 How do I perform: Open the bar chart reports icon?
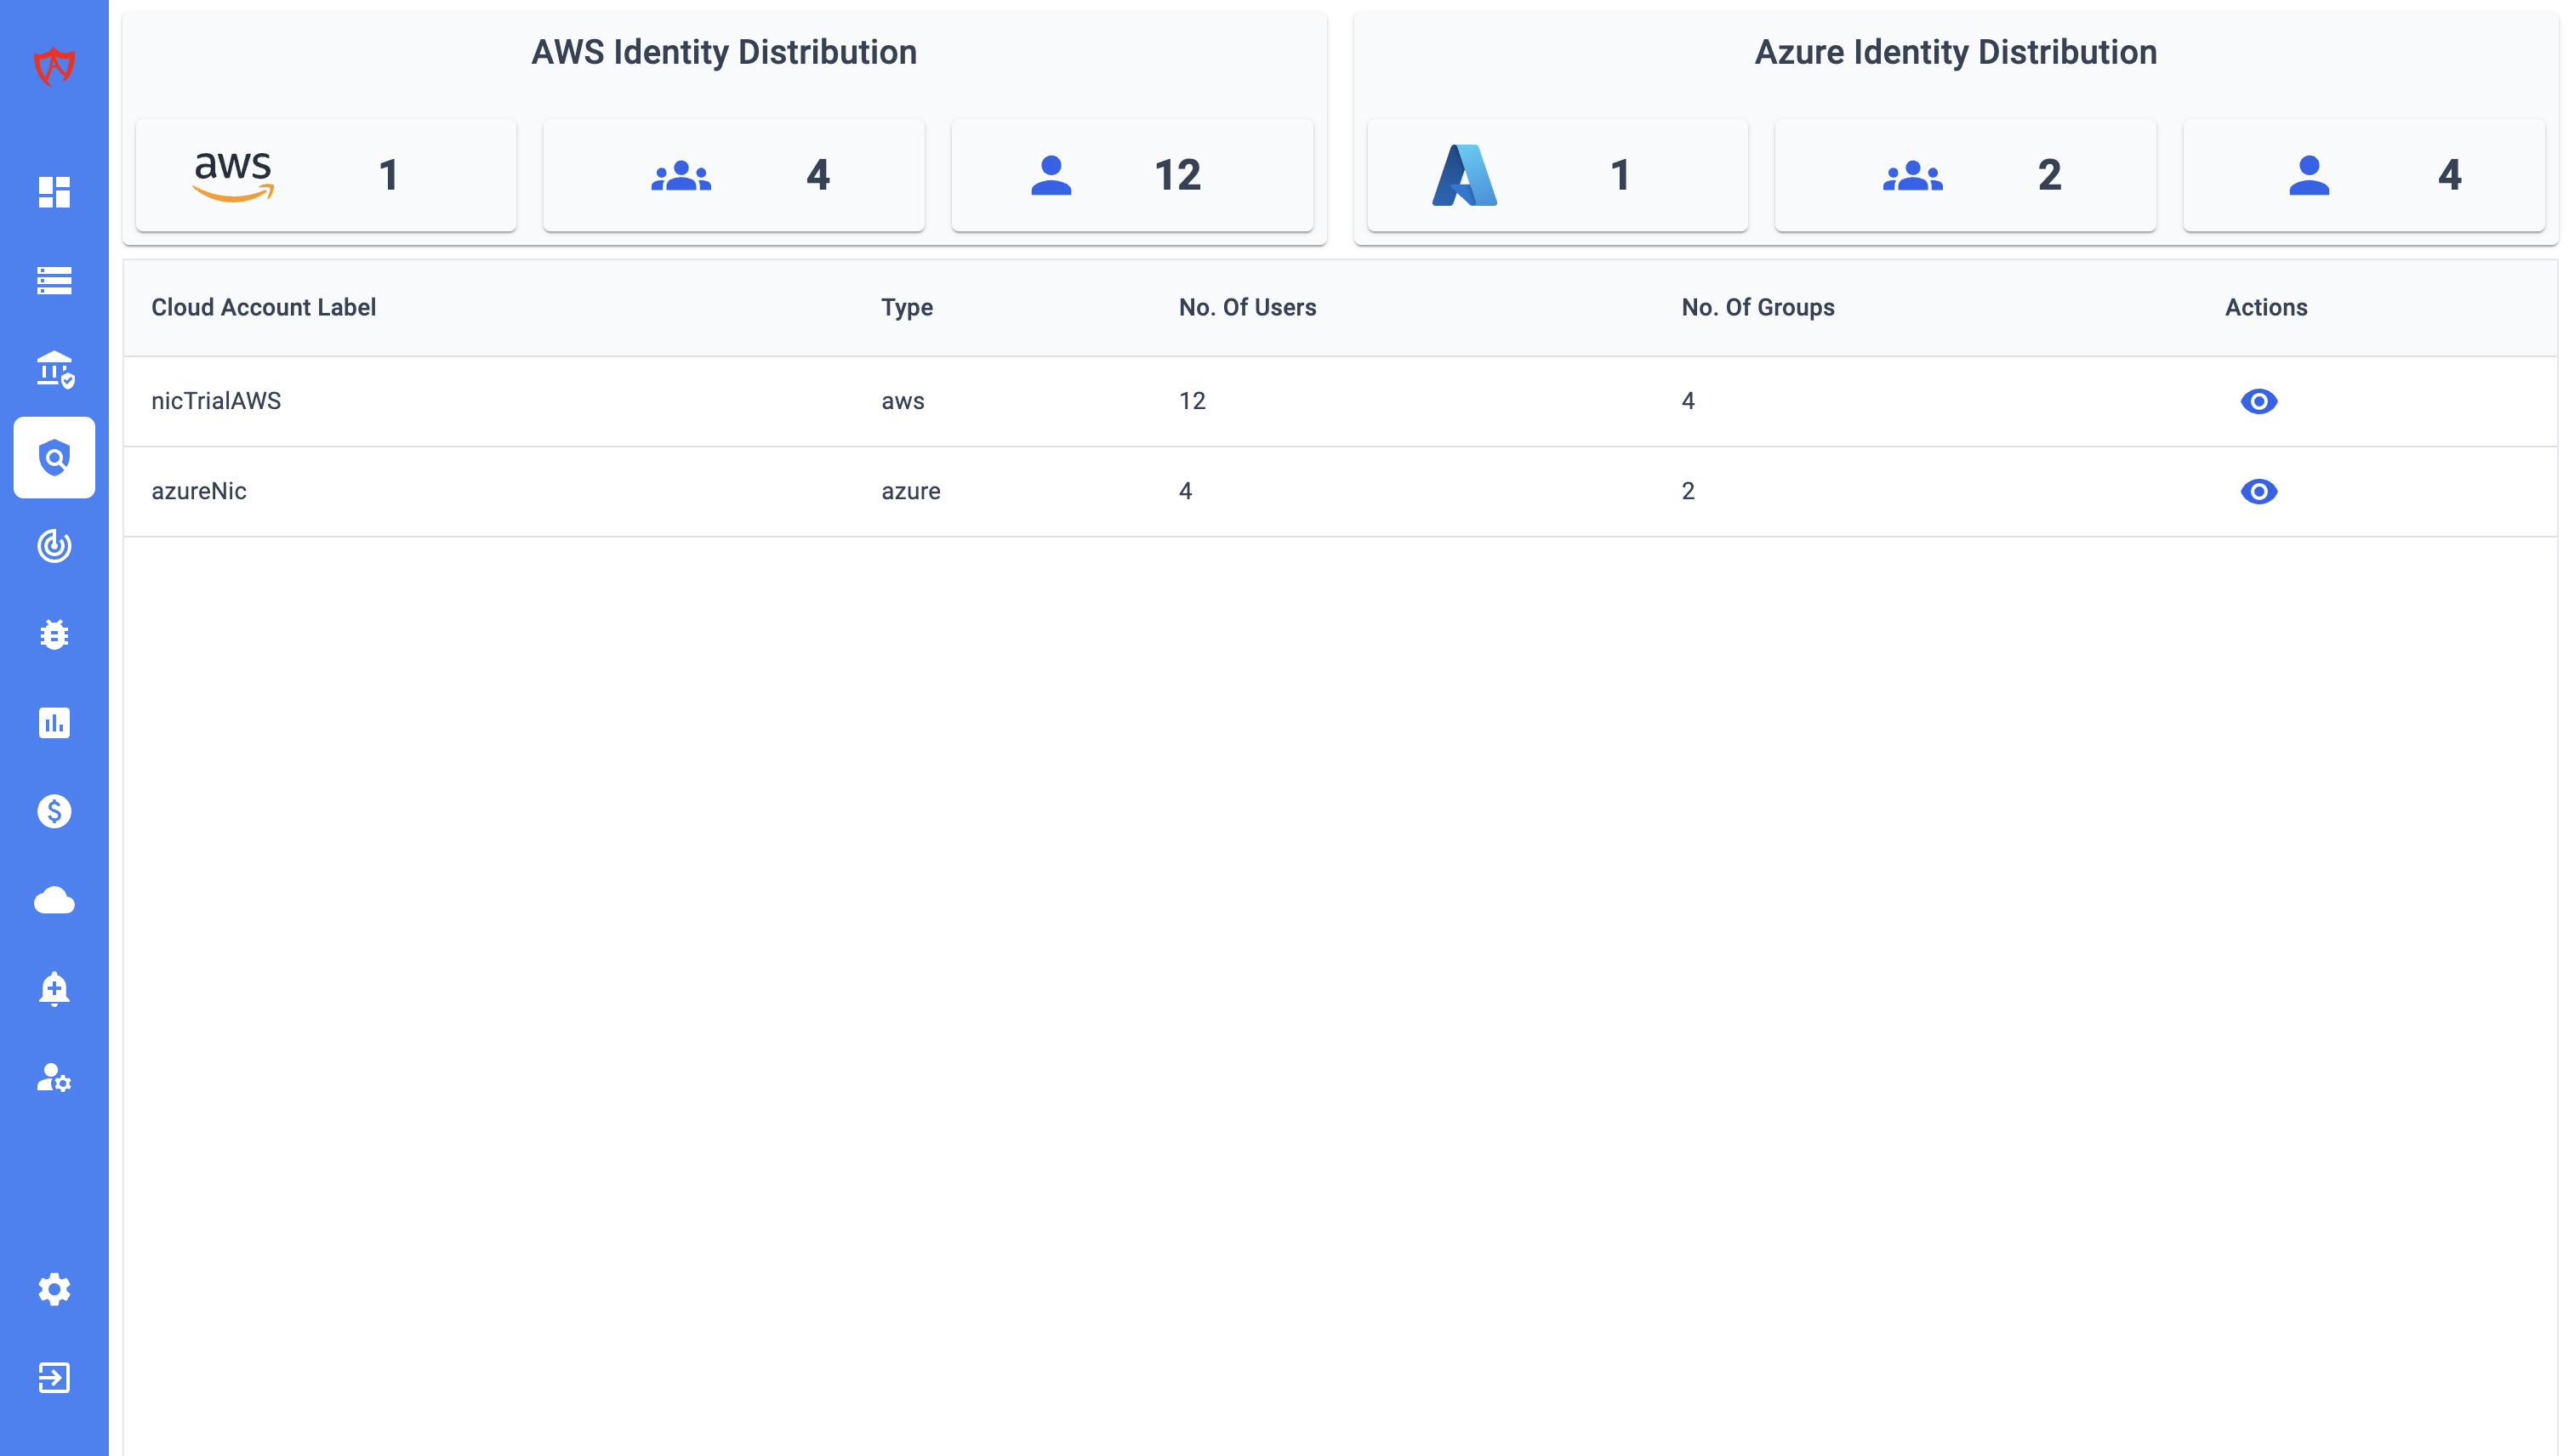pyautogui.click(x=54, y=723)
